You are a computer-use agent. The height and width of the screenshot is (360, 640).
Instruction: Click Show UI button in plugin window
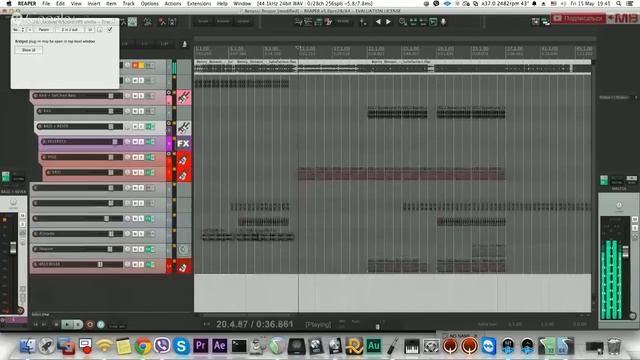pos(29,50)
